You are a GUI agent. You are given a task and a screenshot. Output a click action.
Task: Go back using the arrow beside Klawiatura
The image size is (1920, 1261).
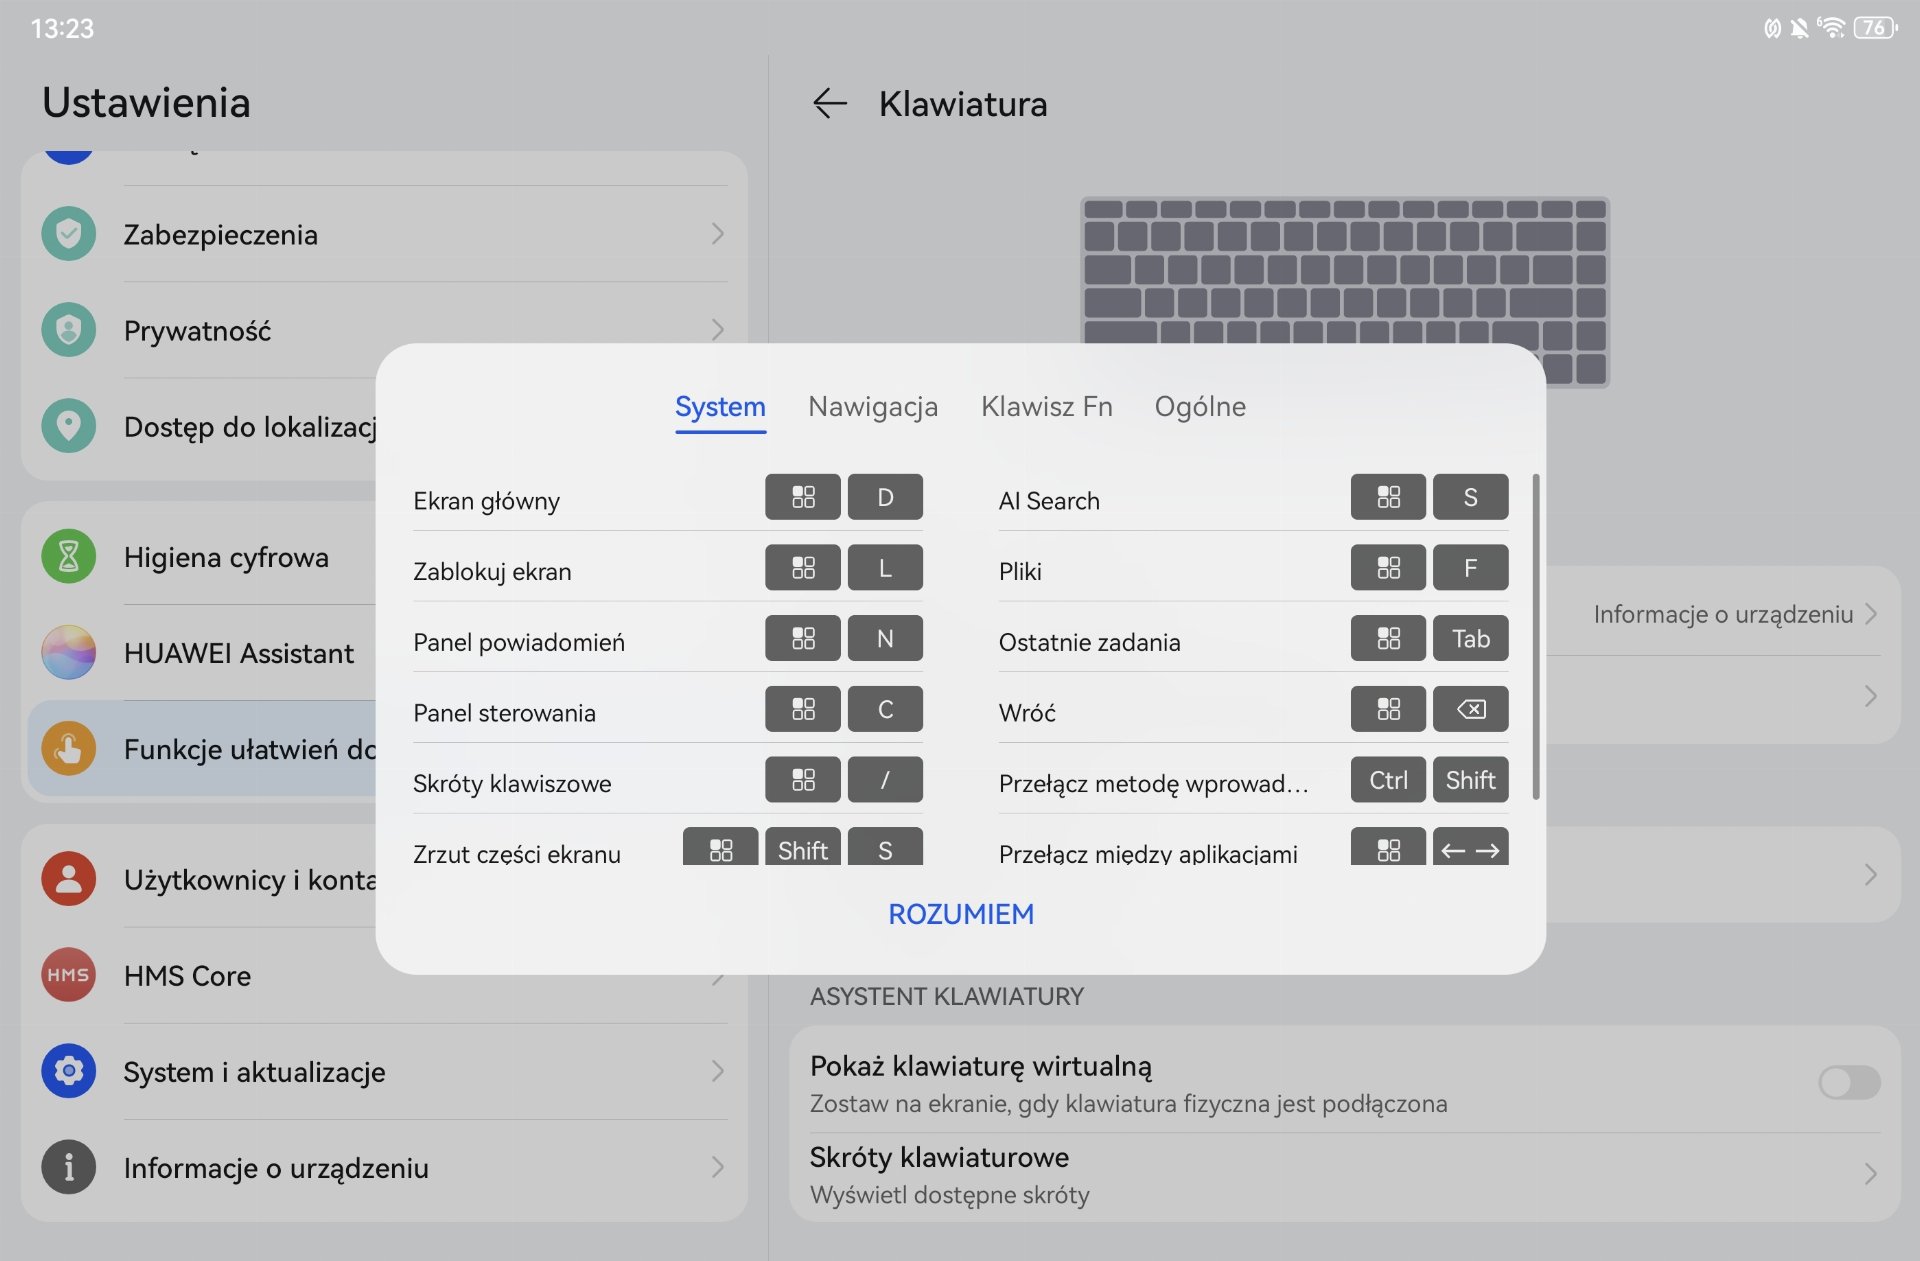pyautogui.click(x=830, y=103)
